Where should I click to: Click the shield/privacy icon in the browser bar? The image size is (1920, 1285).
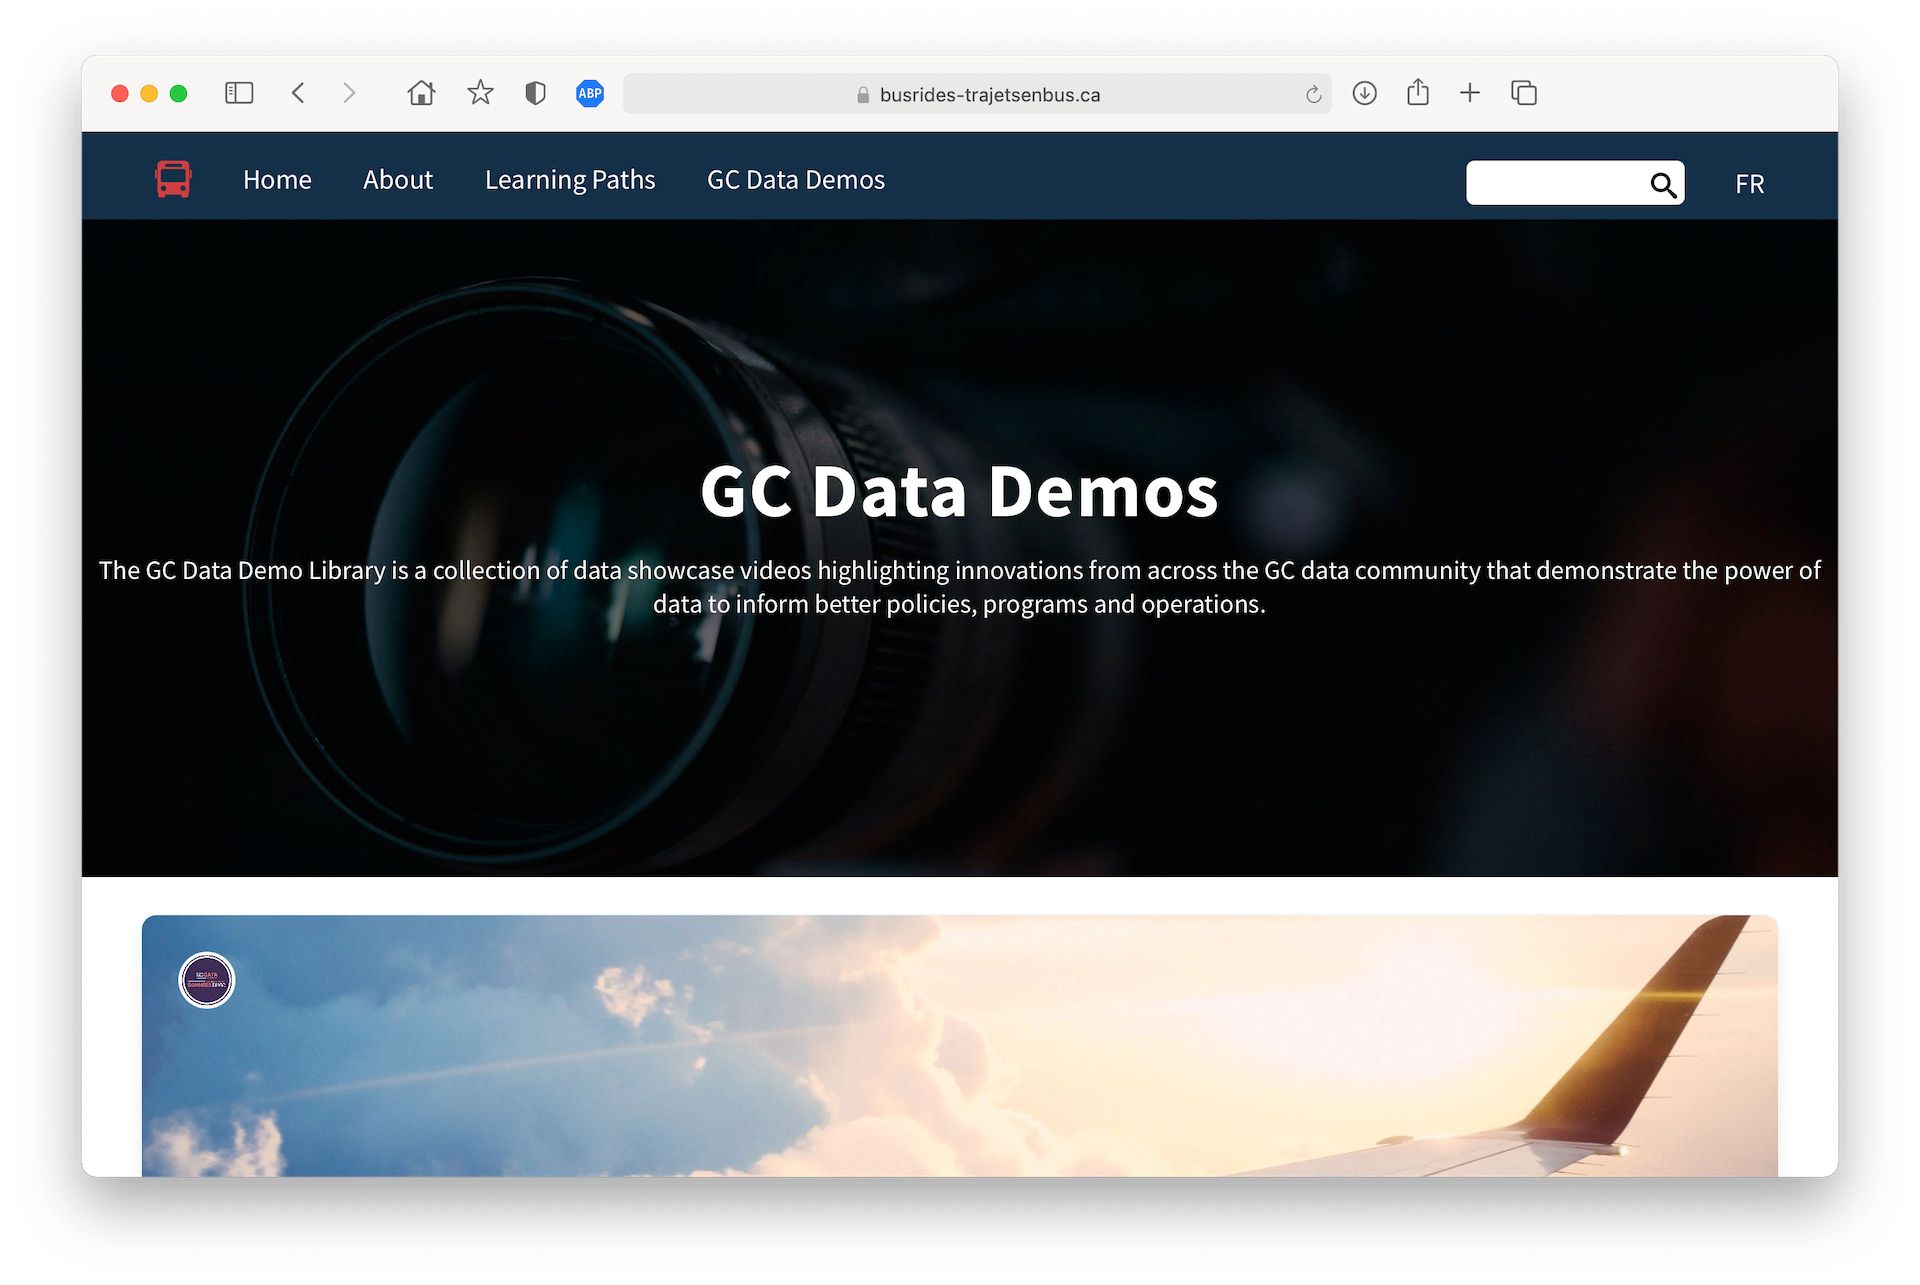click(535, 92)
